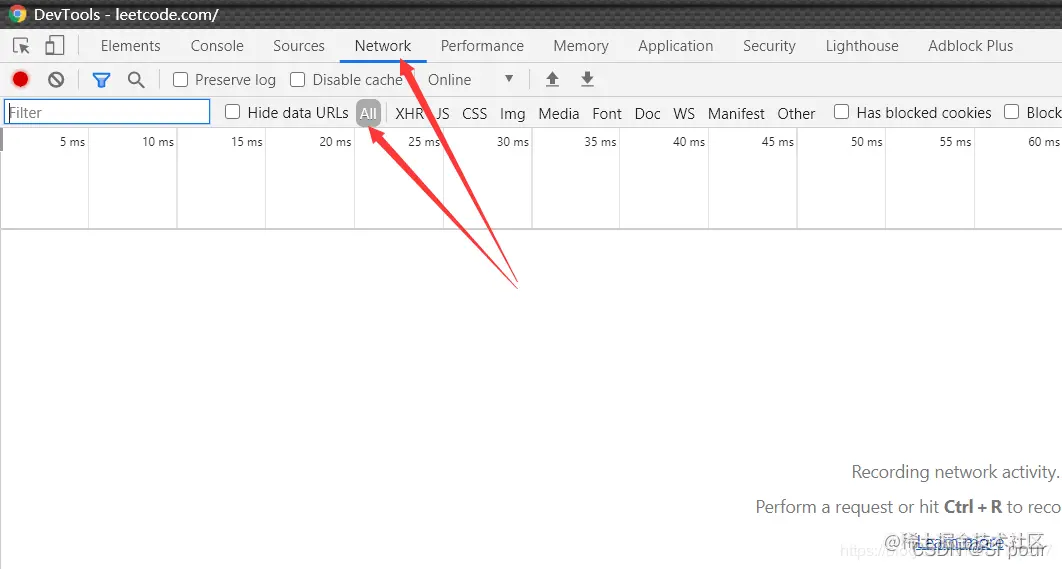Stop recording with the red record button
Image resolution: width=1062 pixels, height=569 pixels.
tap(20, 79)
